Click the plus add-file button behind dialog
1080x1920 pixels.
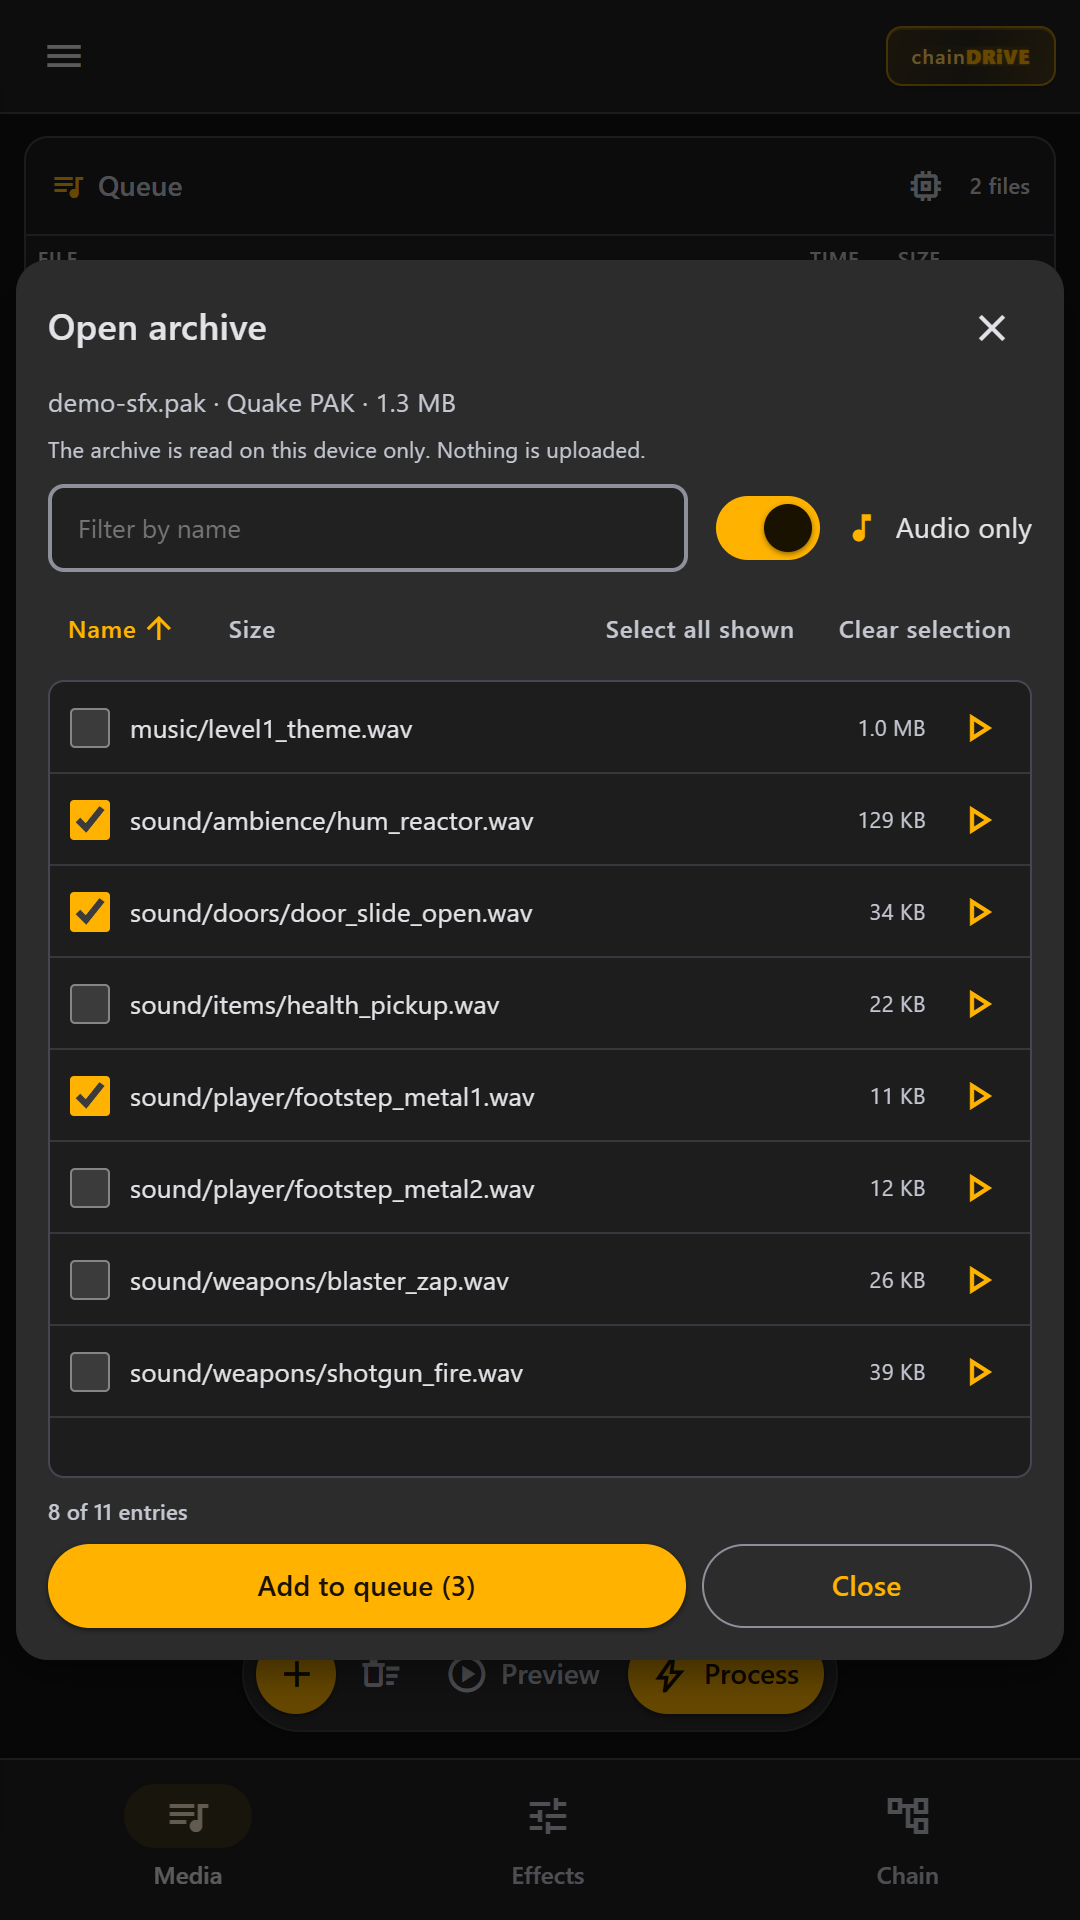(x=296, y=1684)
